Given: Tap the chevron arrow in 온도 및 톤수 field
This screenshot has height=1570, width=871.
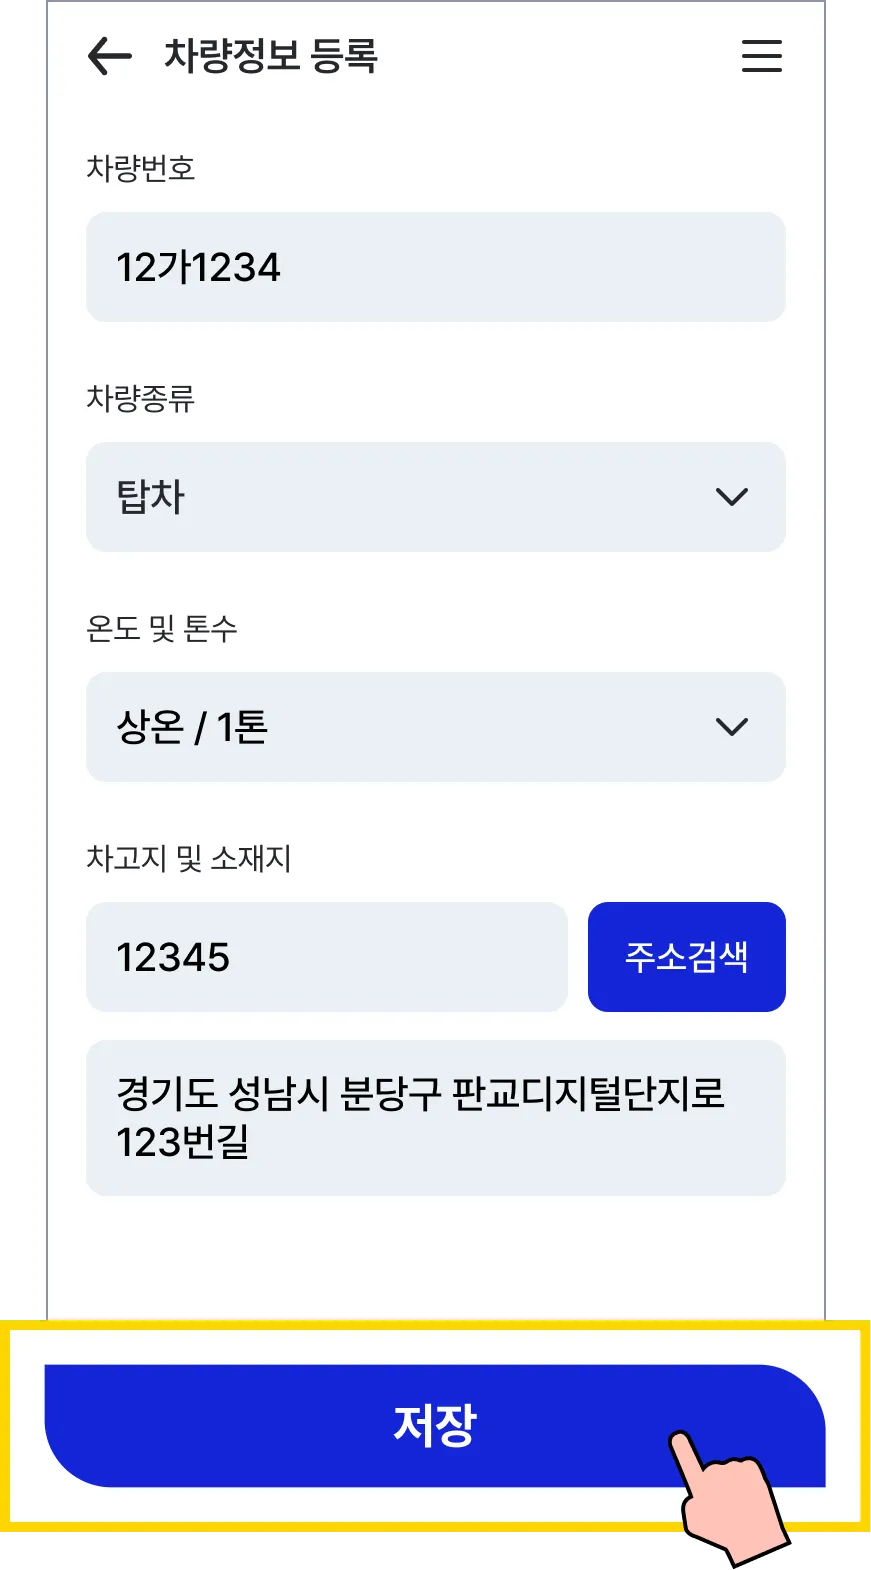Looking at the screenshot, I should (732, 727).
